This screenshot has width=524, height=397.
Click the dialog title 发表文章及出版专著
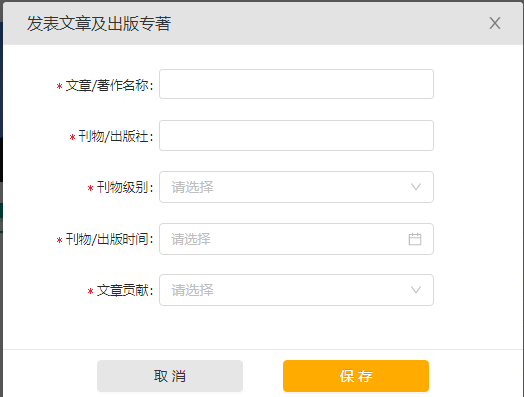[x=99, y=24]
